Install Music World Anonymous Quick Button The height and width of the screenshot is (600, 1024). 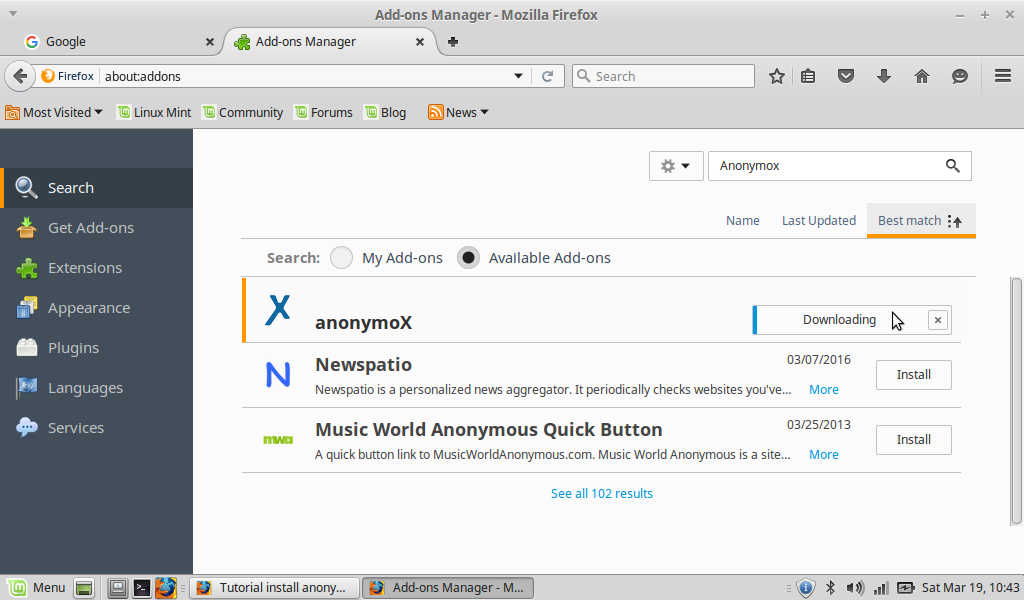(x=914, y=440)
